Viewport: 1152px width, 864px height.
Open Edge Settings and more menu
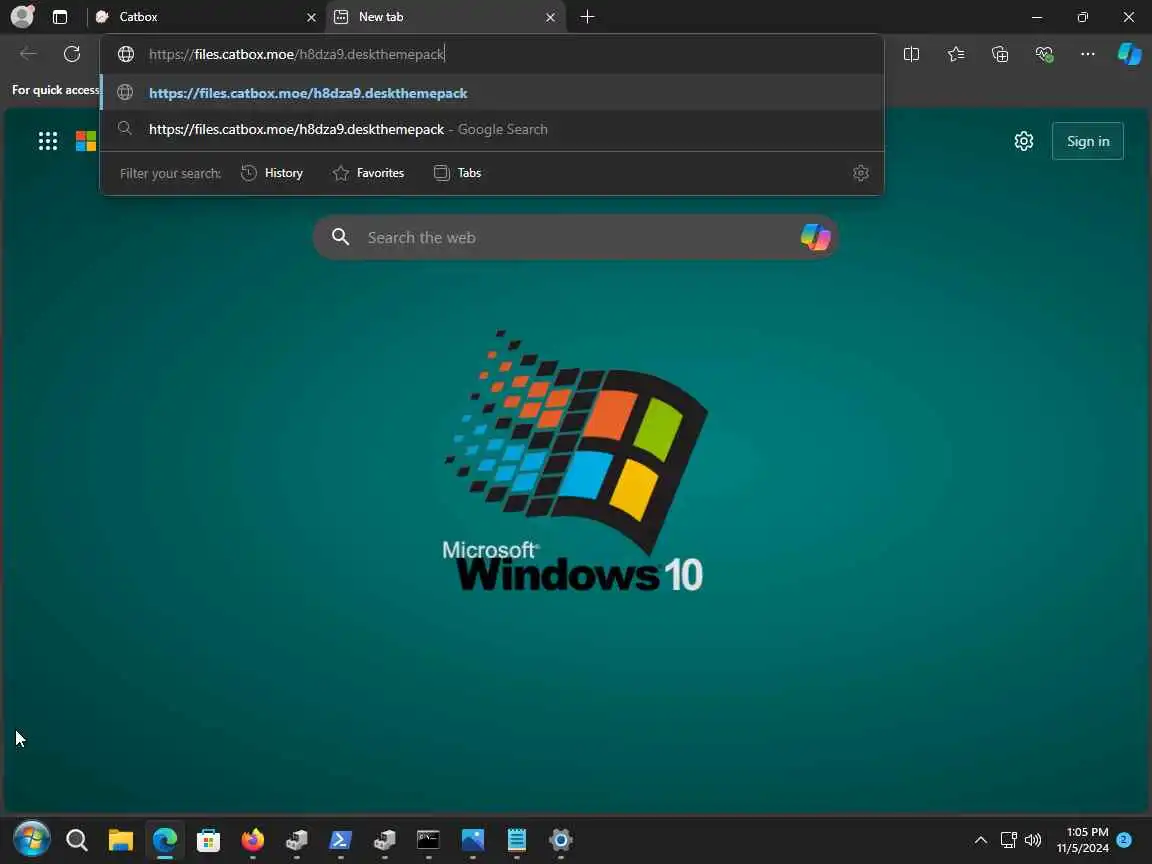[x=1087, y=54]
